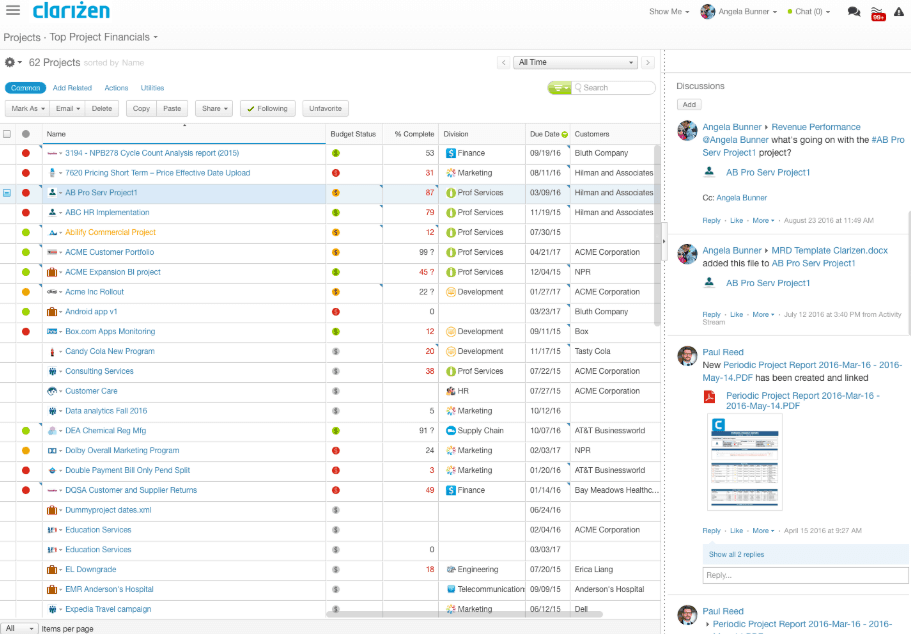This screenshot has width=911, height=634.
Task: Tick the select-all checkbox in the table header
Action: [7, 134]
